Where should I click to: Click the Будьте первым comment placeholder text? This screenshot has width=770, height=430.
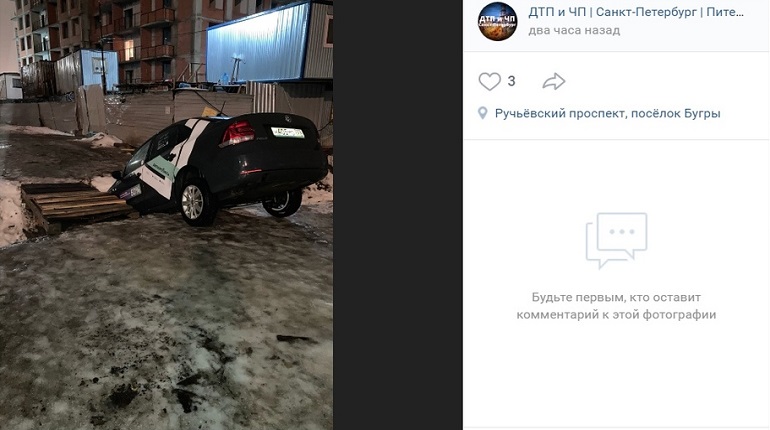click(x=616, y=306)
